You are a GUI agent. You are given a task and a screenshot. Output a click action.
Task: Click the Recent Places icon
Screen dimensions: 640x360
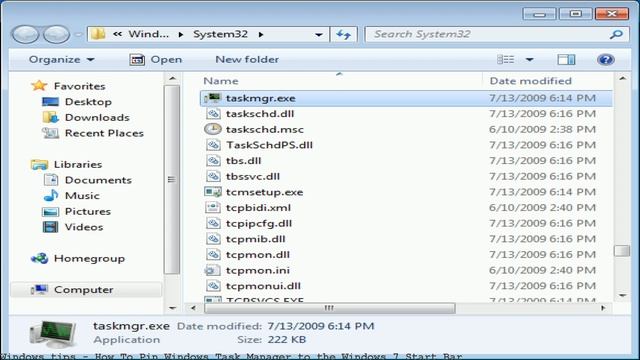pyautogui.click(x=50, y=133)
